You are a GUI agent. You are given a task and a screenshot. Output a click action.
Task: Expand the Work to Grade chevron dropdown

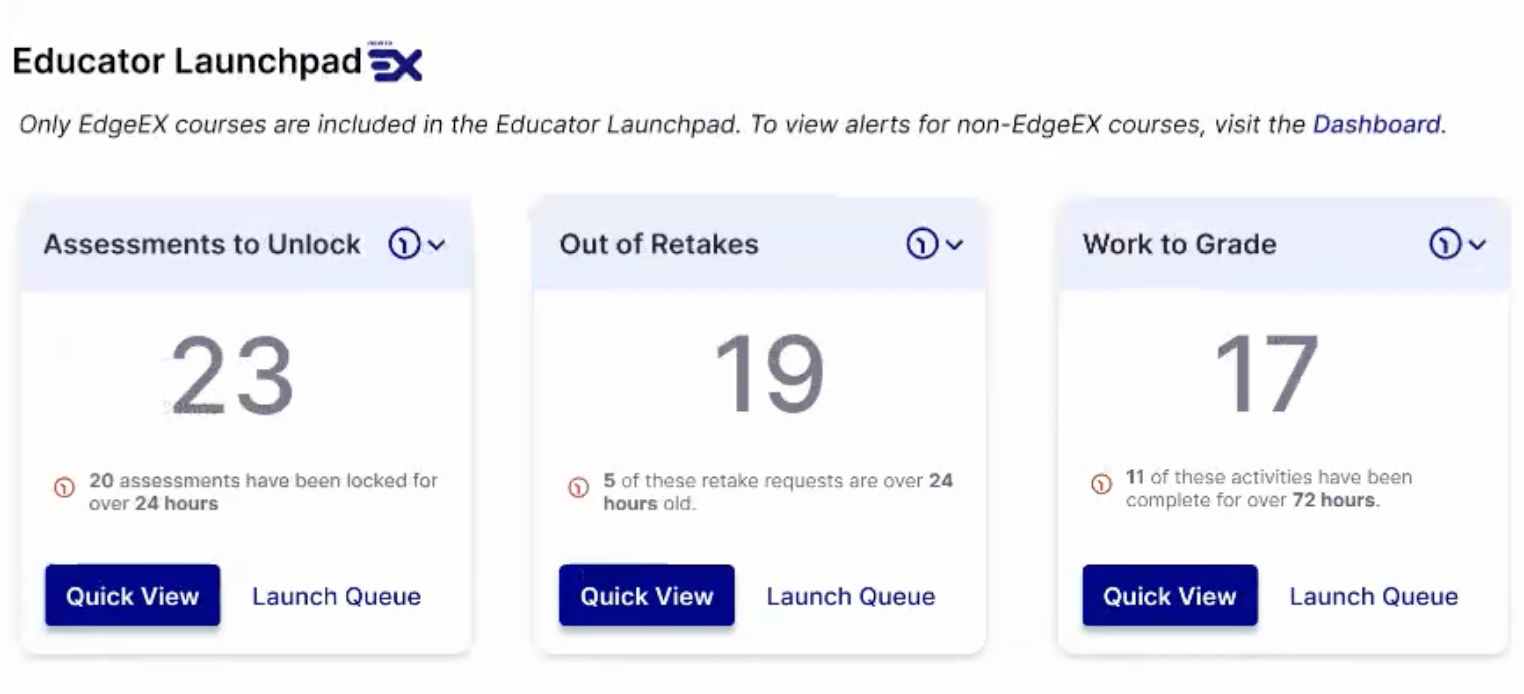1477,245
